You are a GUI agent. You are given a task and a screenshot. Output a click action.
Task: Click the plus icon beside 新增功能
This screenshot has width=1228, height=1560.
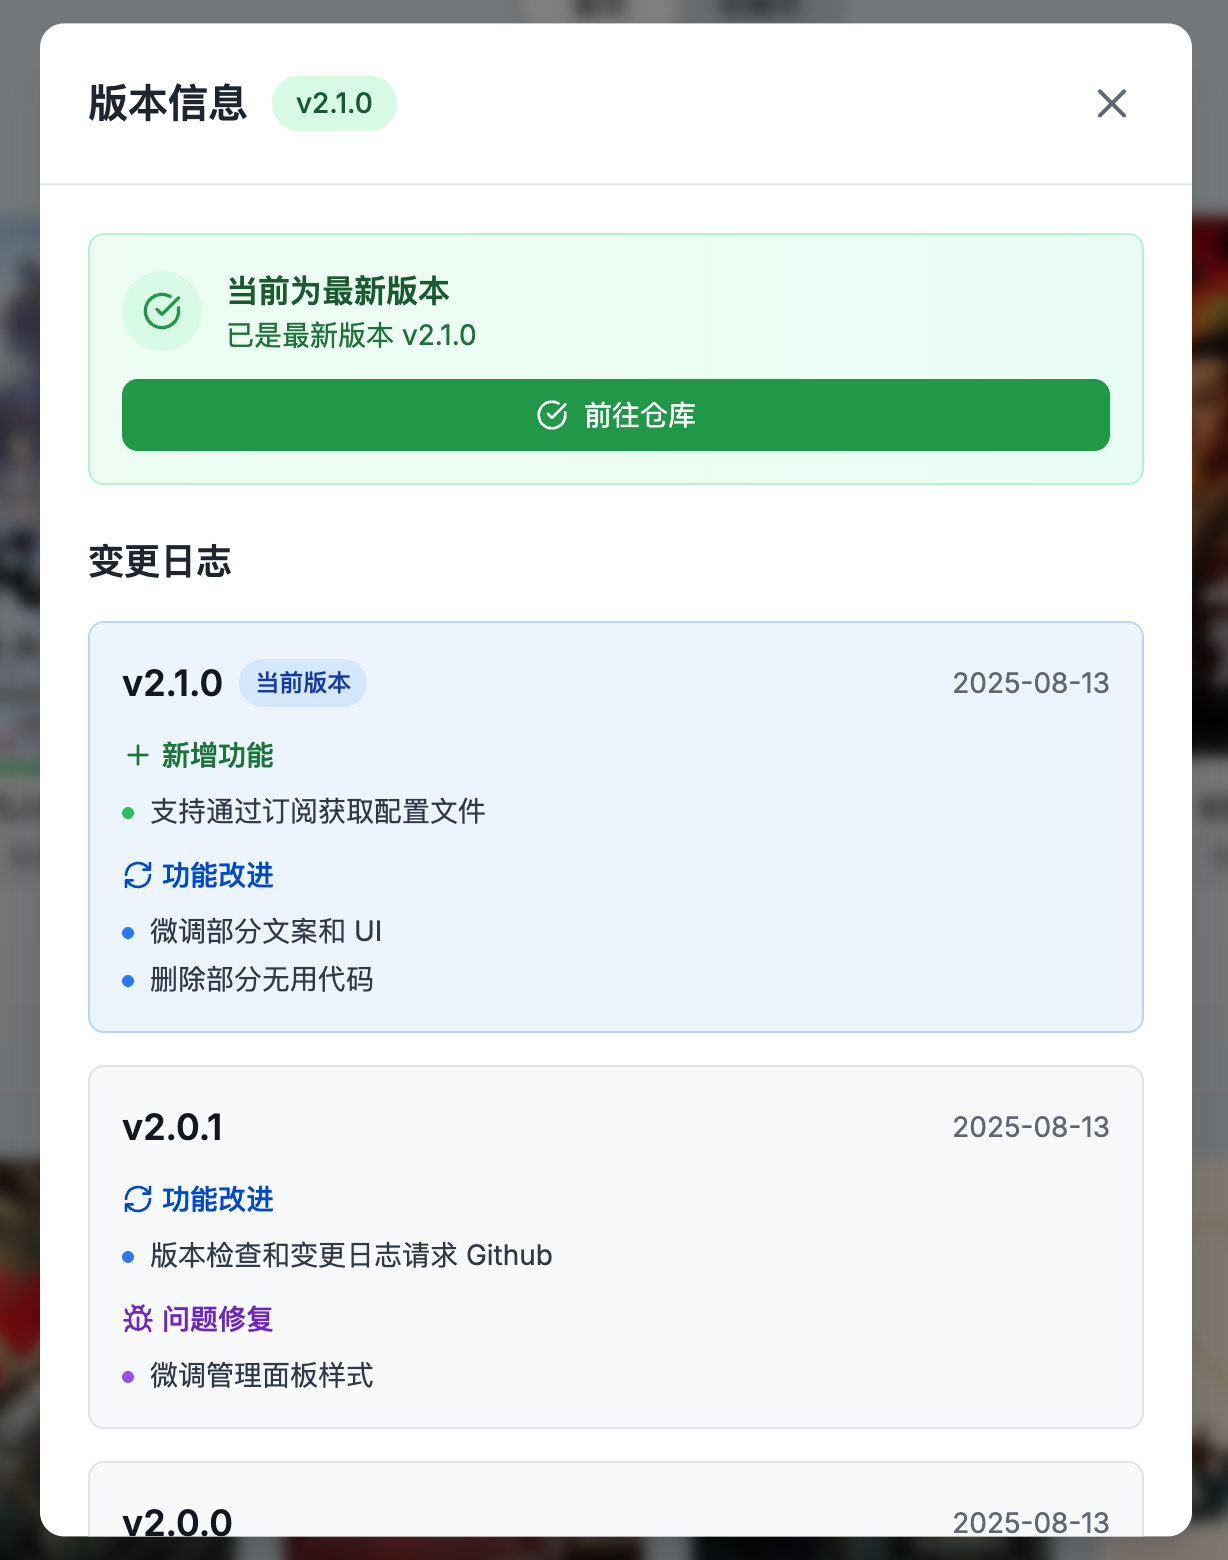137,755
